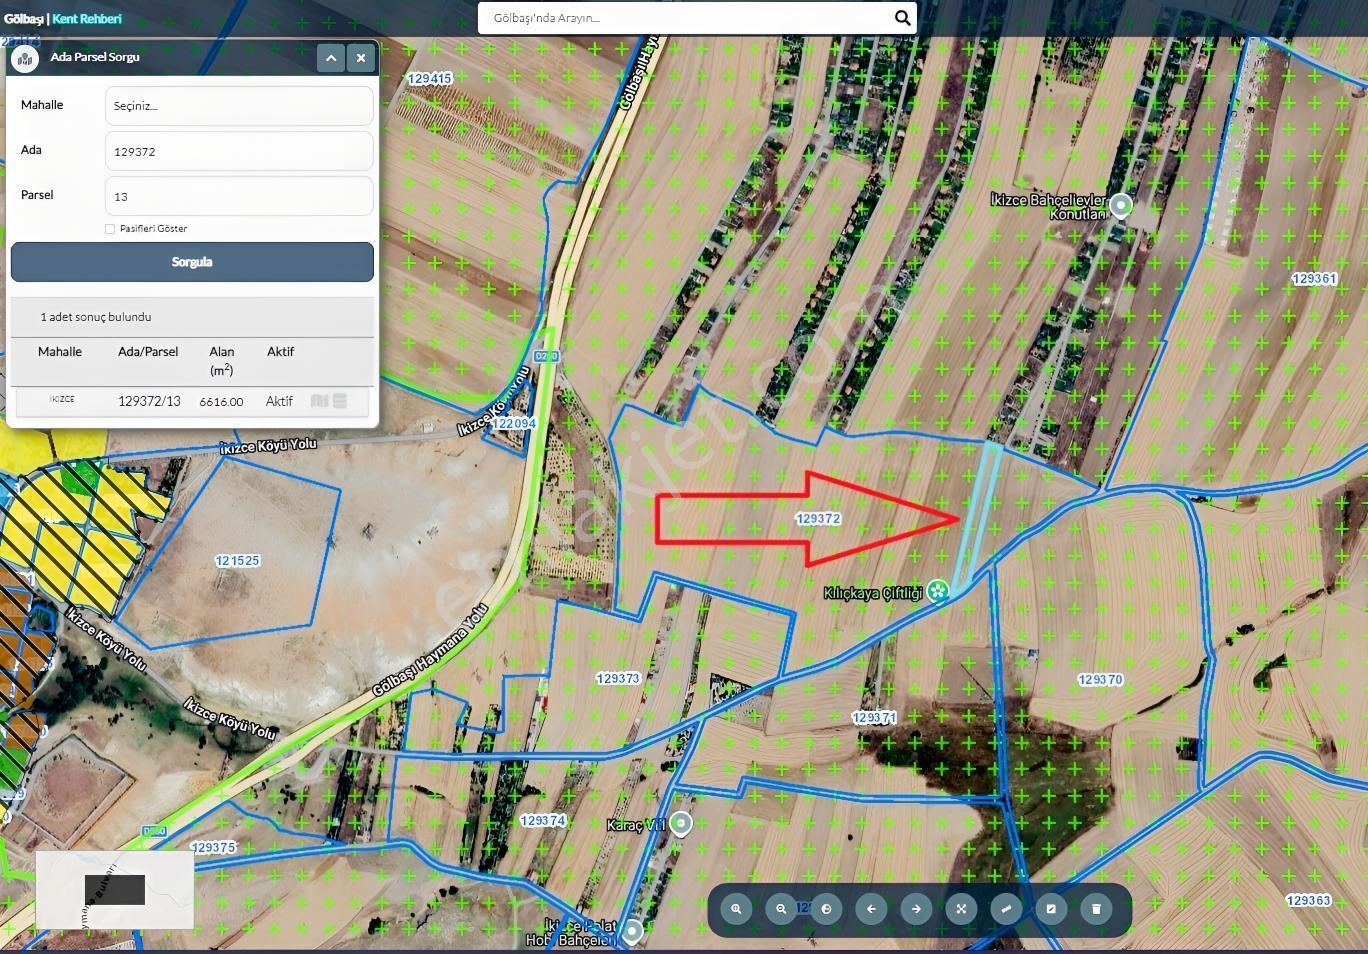Screen dimensions: 1368x954
Task: Click the Ada/Parsel column header
Action: pyautogui.click(x=148, y=352)
